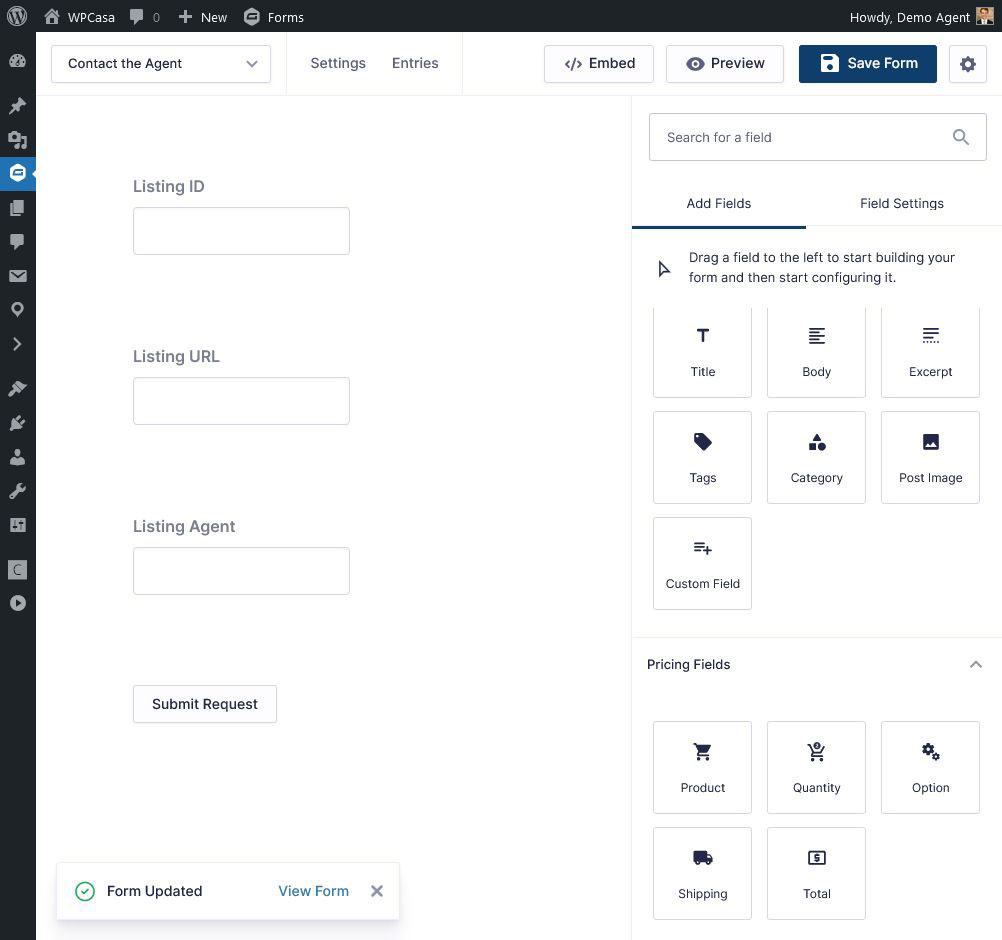The width and height of the screenshot is (1002, 940).
Task: Expand the WordPress sidebar chevron item
Action: tap(17, 344)
